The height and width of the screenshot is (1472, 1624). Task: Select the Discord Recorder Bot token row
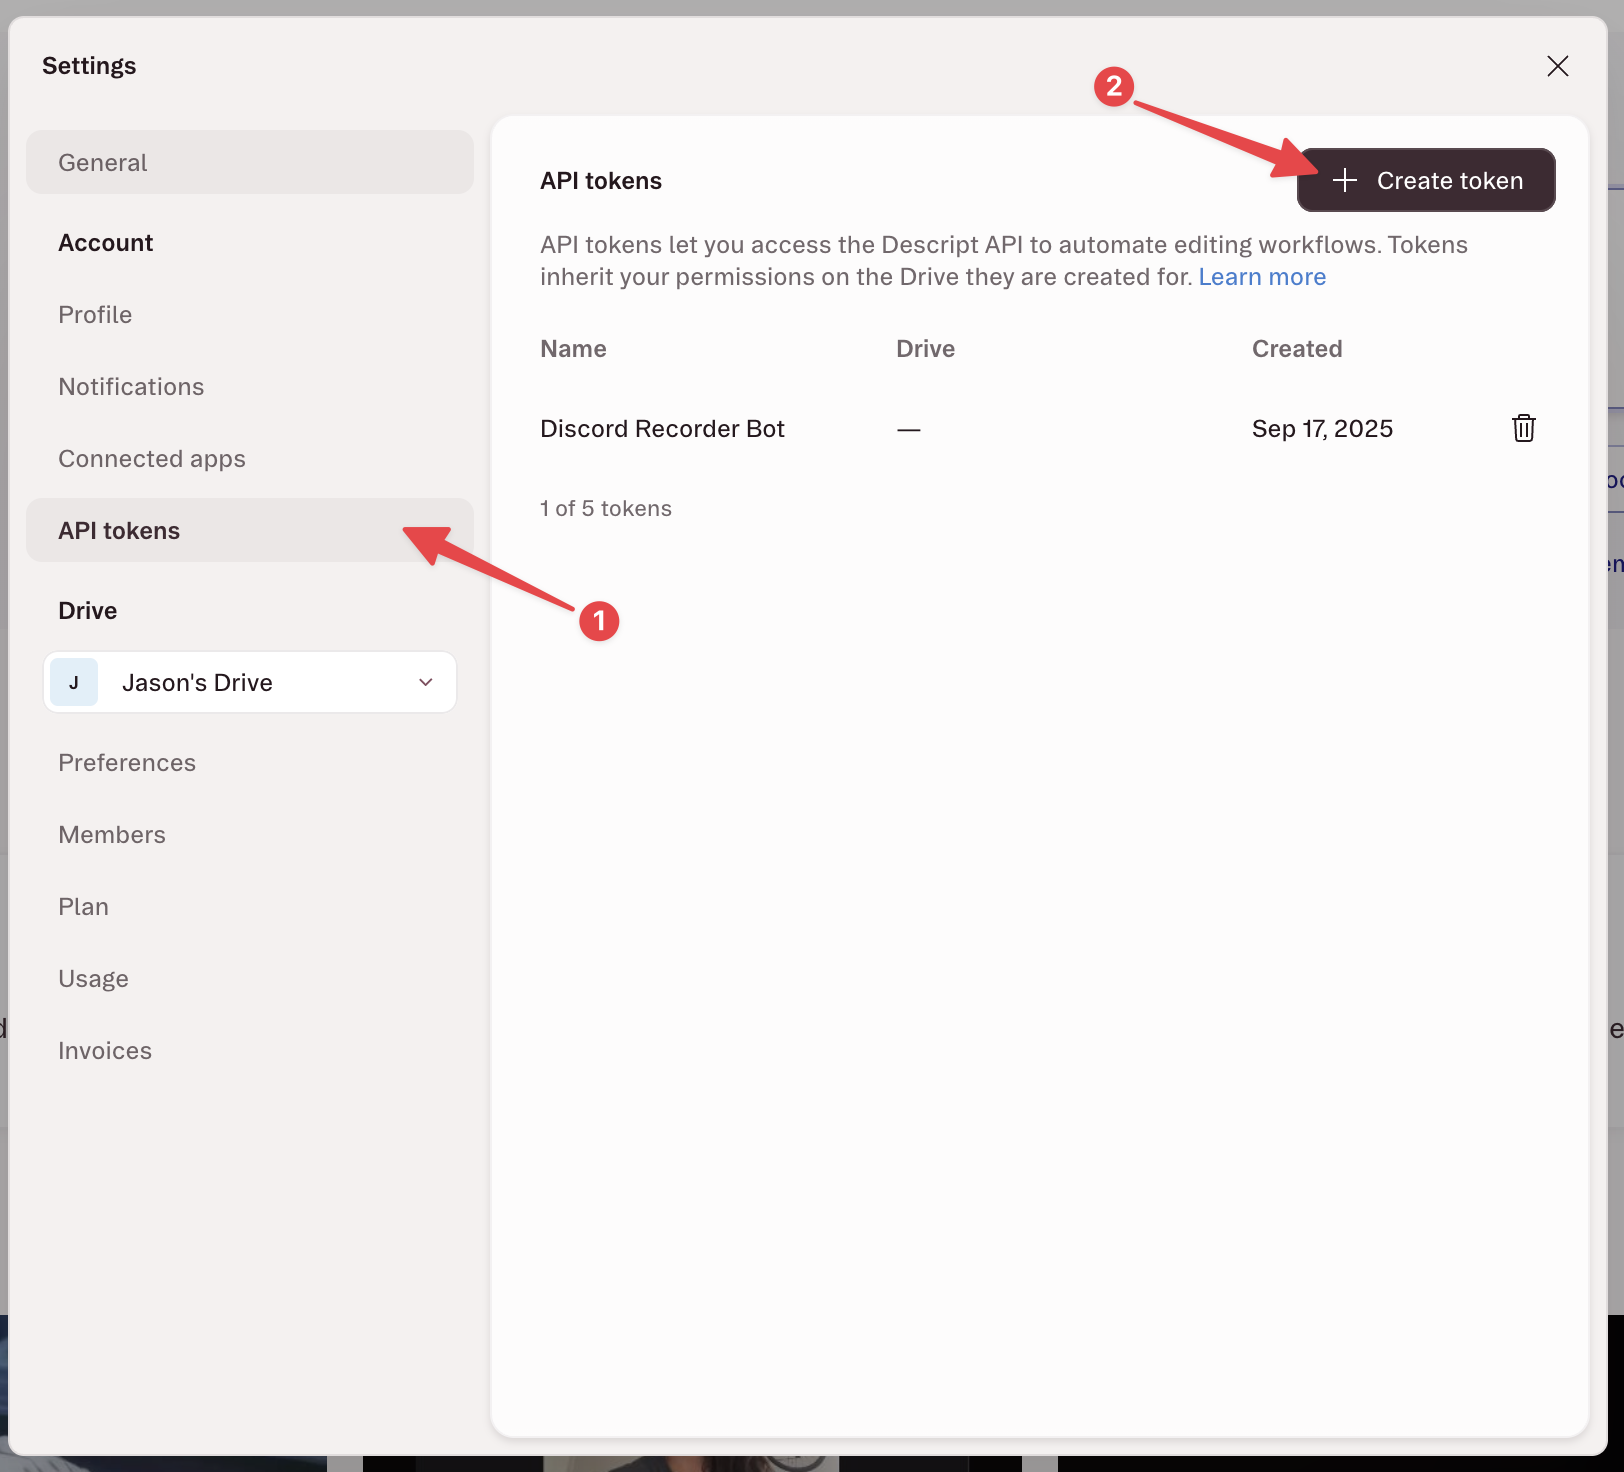662,428
